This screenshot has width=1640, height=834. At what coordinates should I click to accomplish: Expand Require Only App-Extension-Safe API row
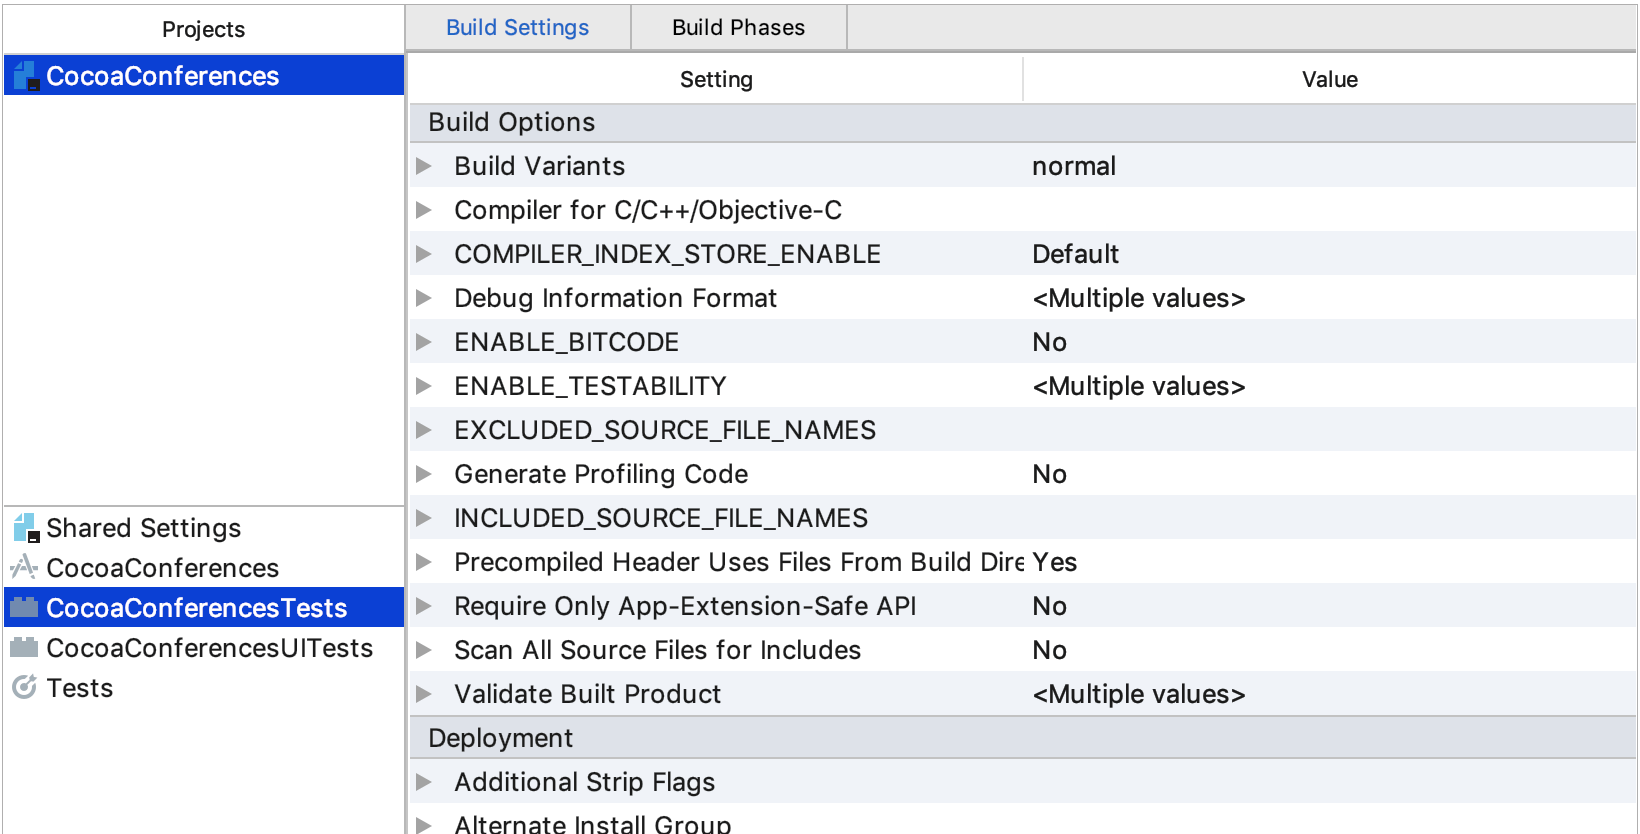424,606
